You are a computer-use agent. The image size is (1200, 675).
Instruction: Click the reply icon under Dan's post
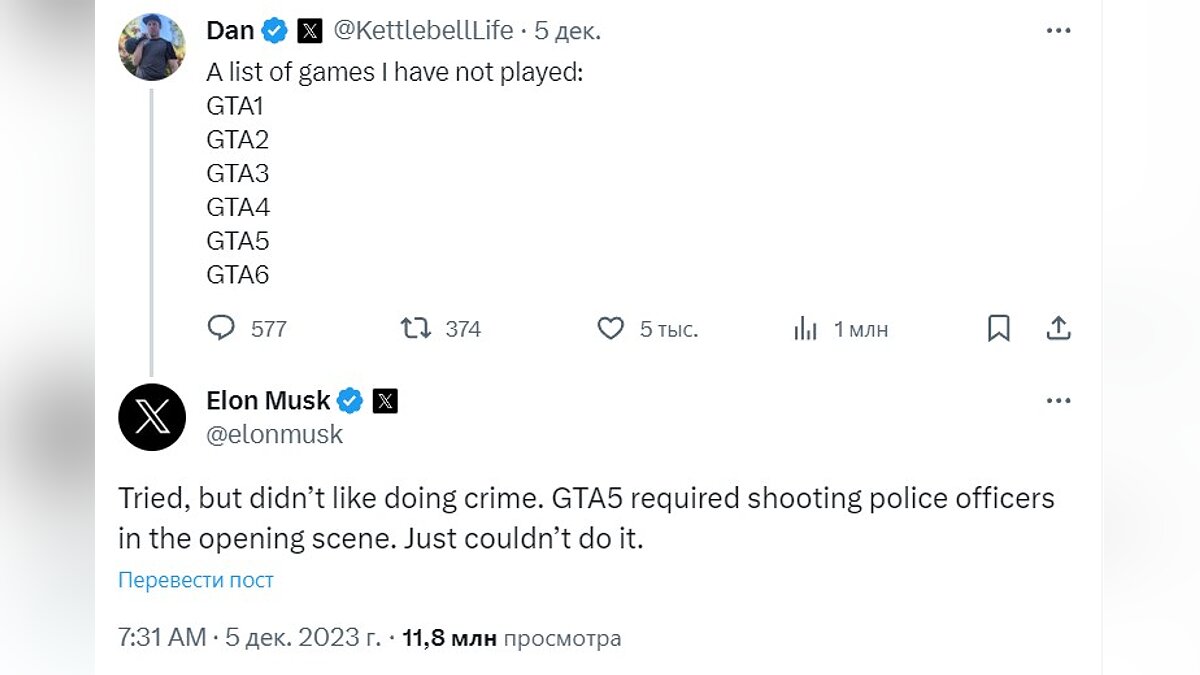[221, 328]
